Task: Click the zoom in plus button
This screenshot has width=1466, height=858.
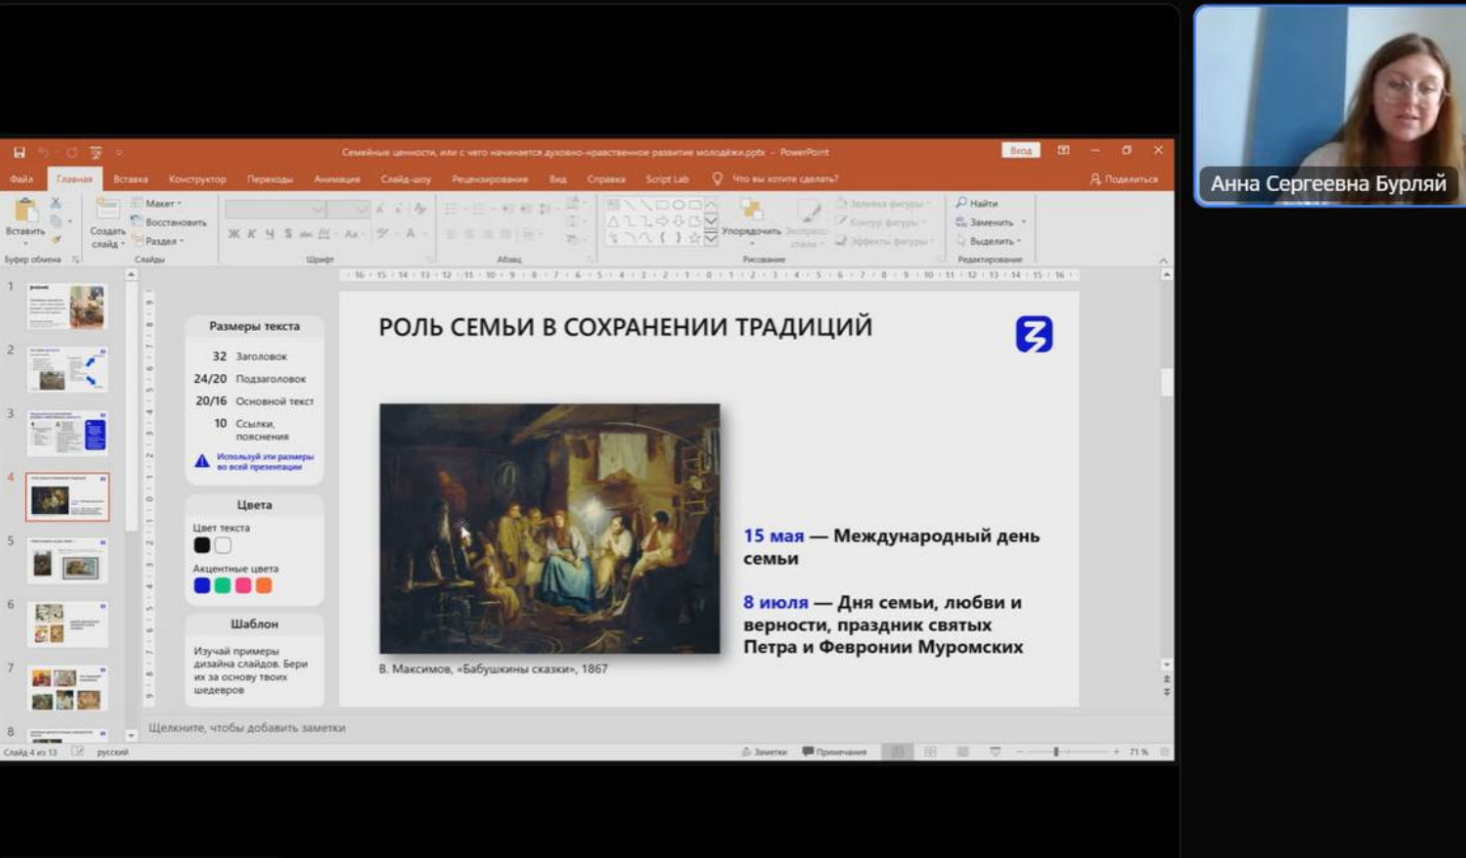Action: 1116,752
